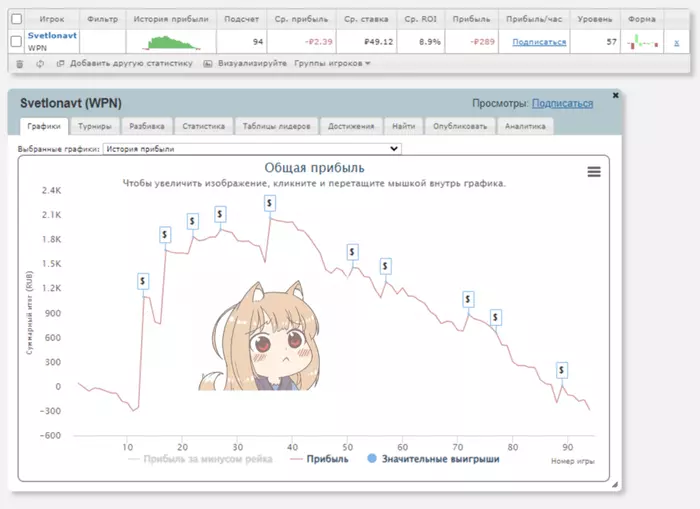Click the Форма mini chart for Svetlonavt
Image resolution: width=700 pixels, height=509 pixels.
tap(643, 42)
